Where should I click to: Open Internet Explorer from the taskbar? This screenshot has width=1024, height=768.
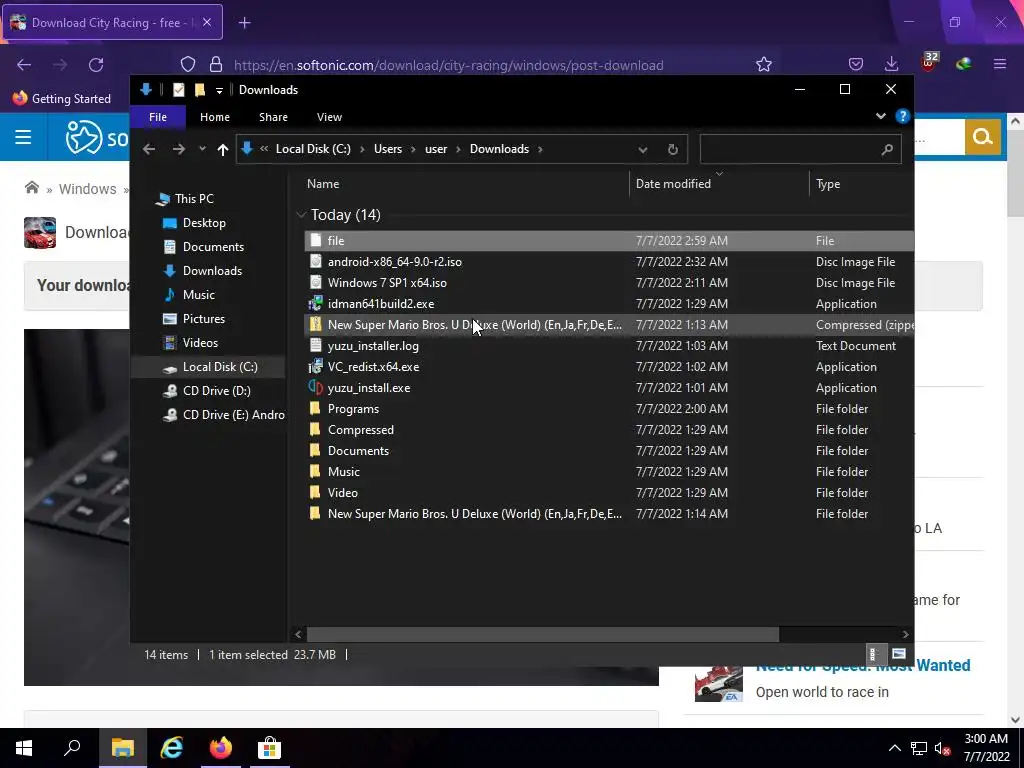click(172, 748)
